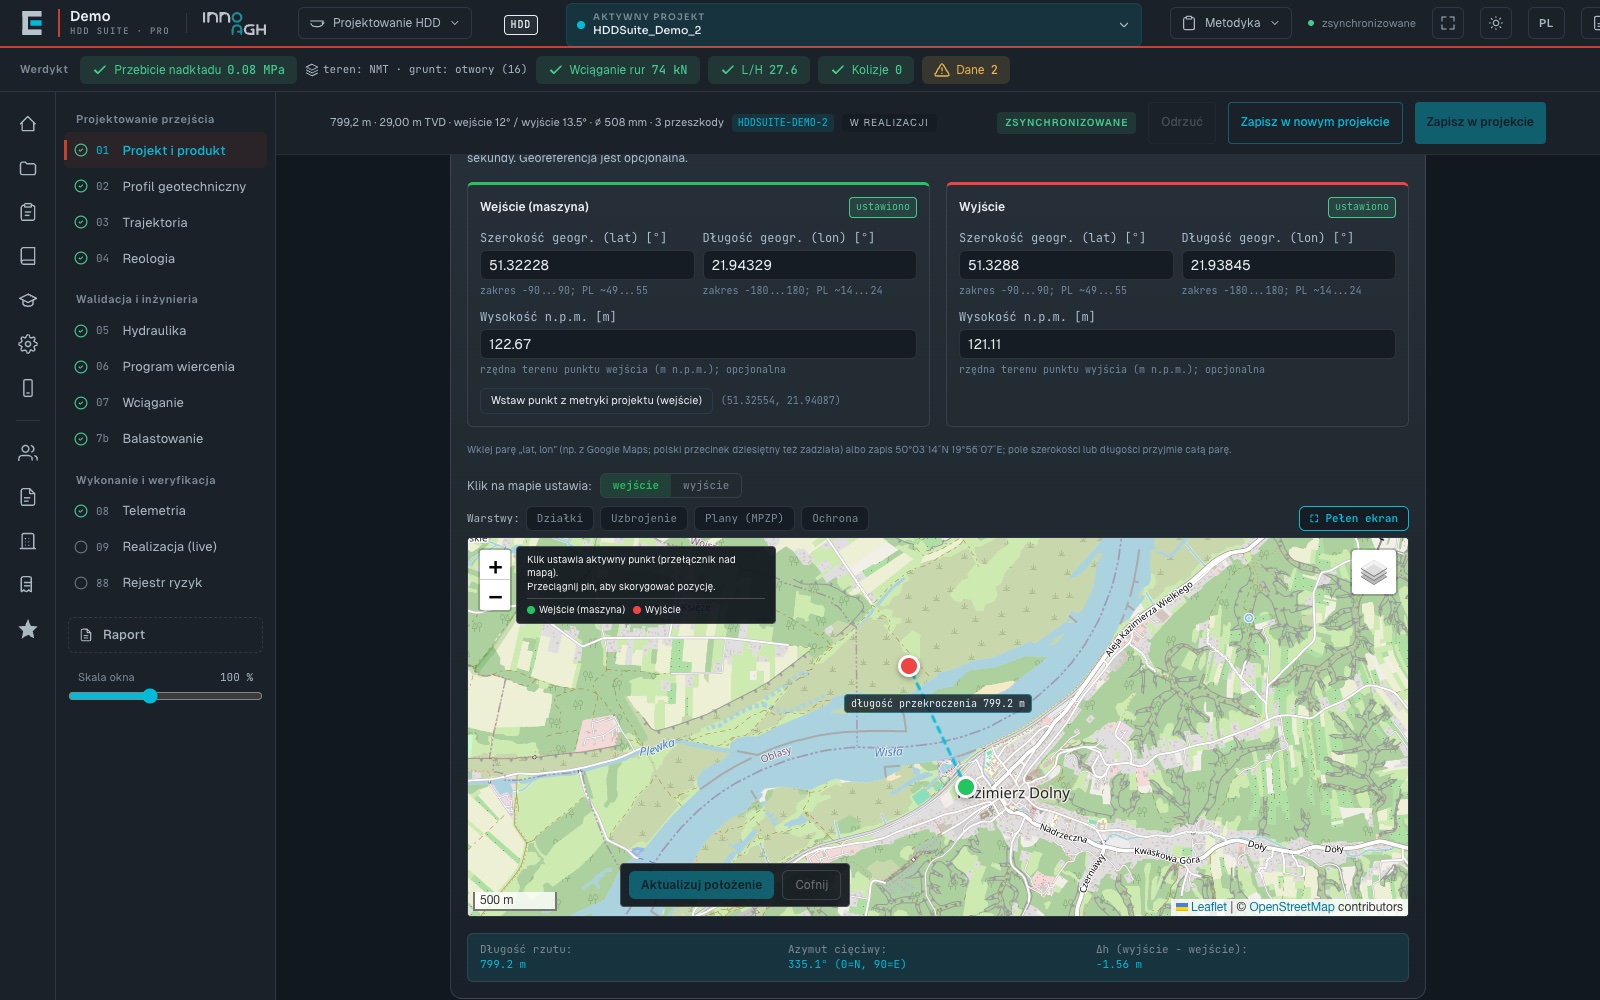1600x1000 pixels.
Task: Click the red exit pin on map
Action: [909, 666]
